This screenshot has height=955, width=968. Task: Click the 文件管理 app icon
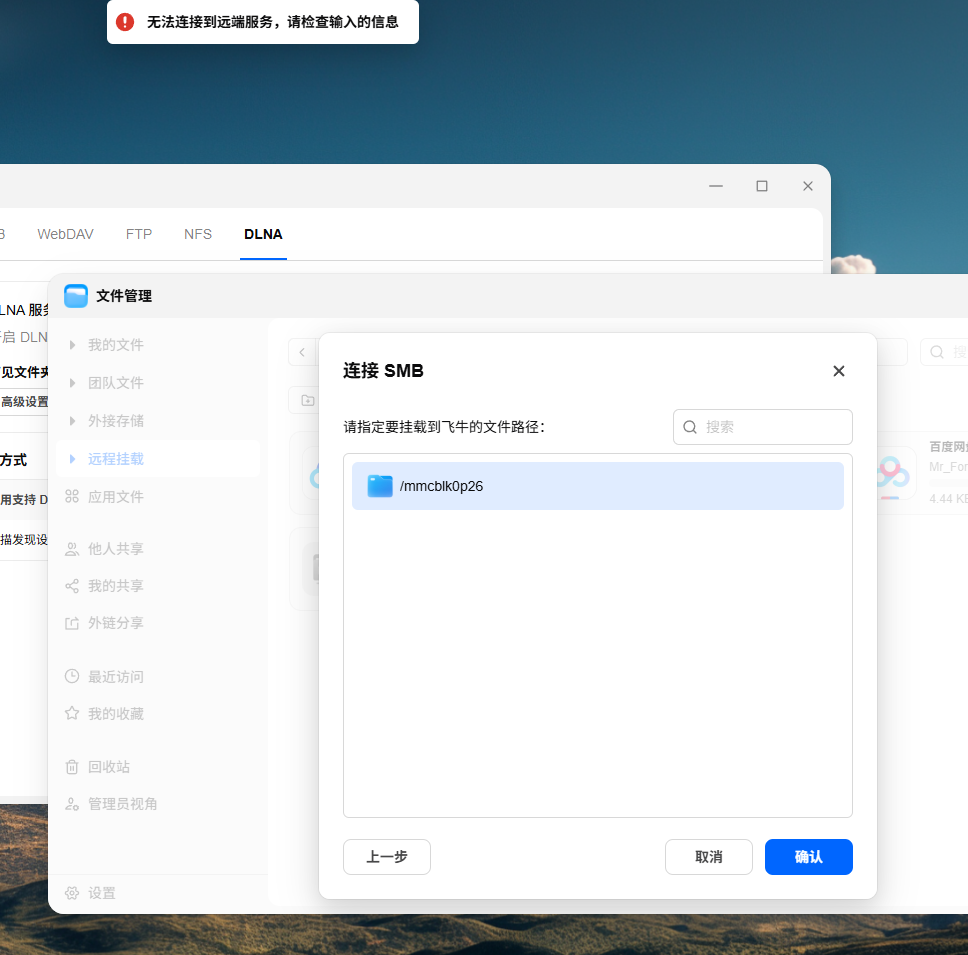click(x=76, y=296)
